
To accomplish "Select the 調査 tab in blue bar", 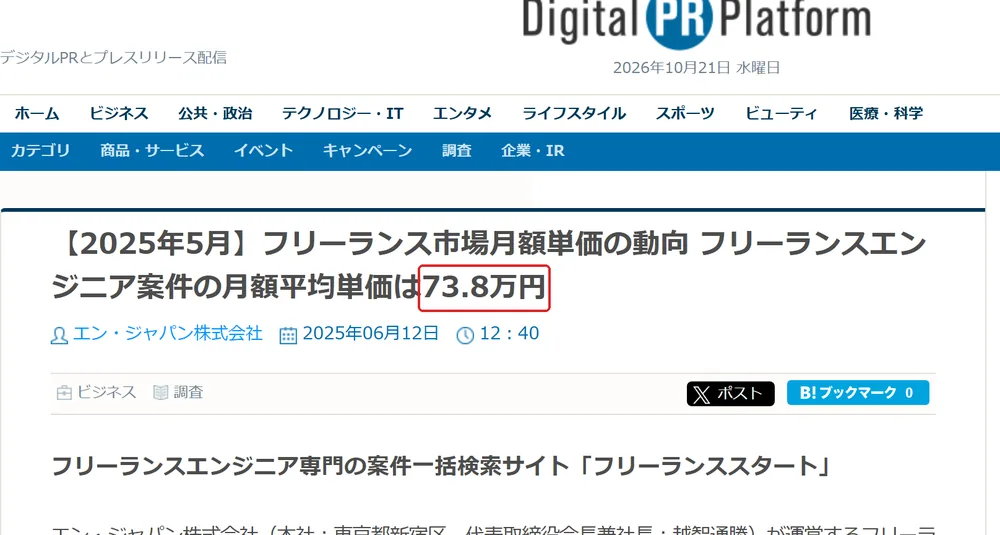I will point(457,150).
